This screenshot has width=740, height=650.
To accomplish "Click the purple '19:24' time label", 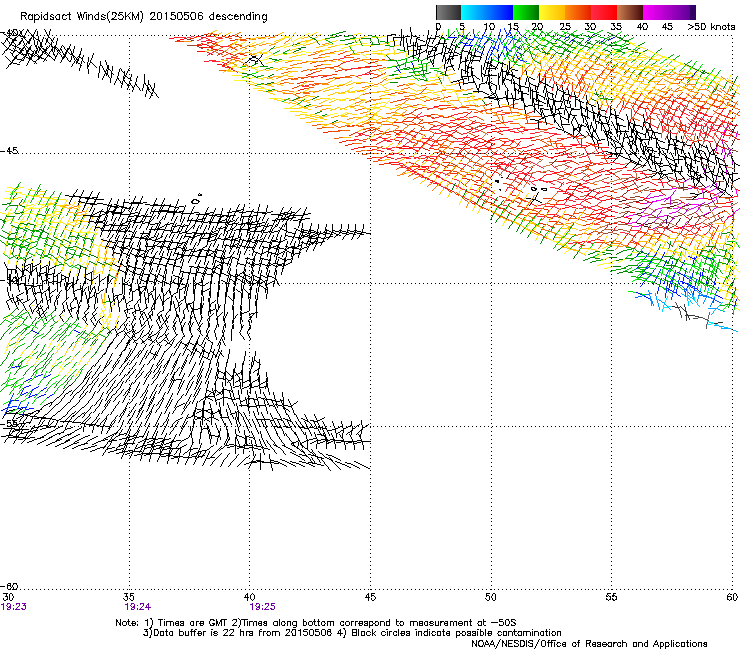I will (x=138, y=607).
